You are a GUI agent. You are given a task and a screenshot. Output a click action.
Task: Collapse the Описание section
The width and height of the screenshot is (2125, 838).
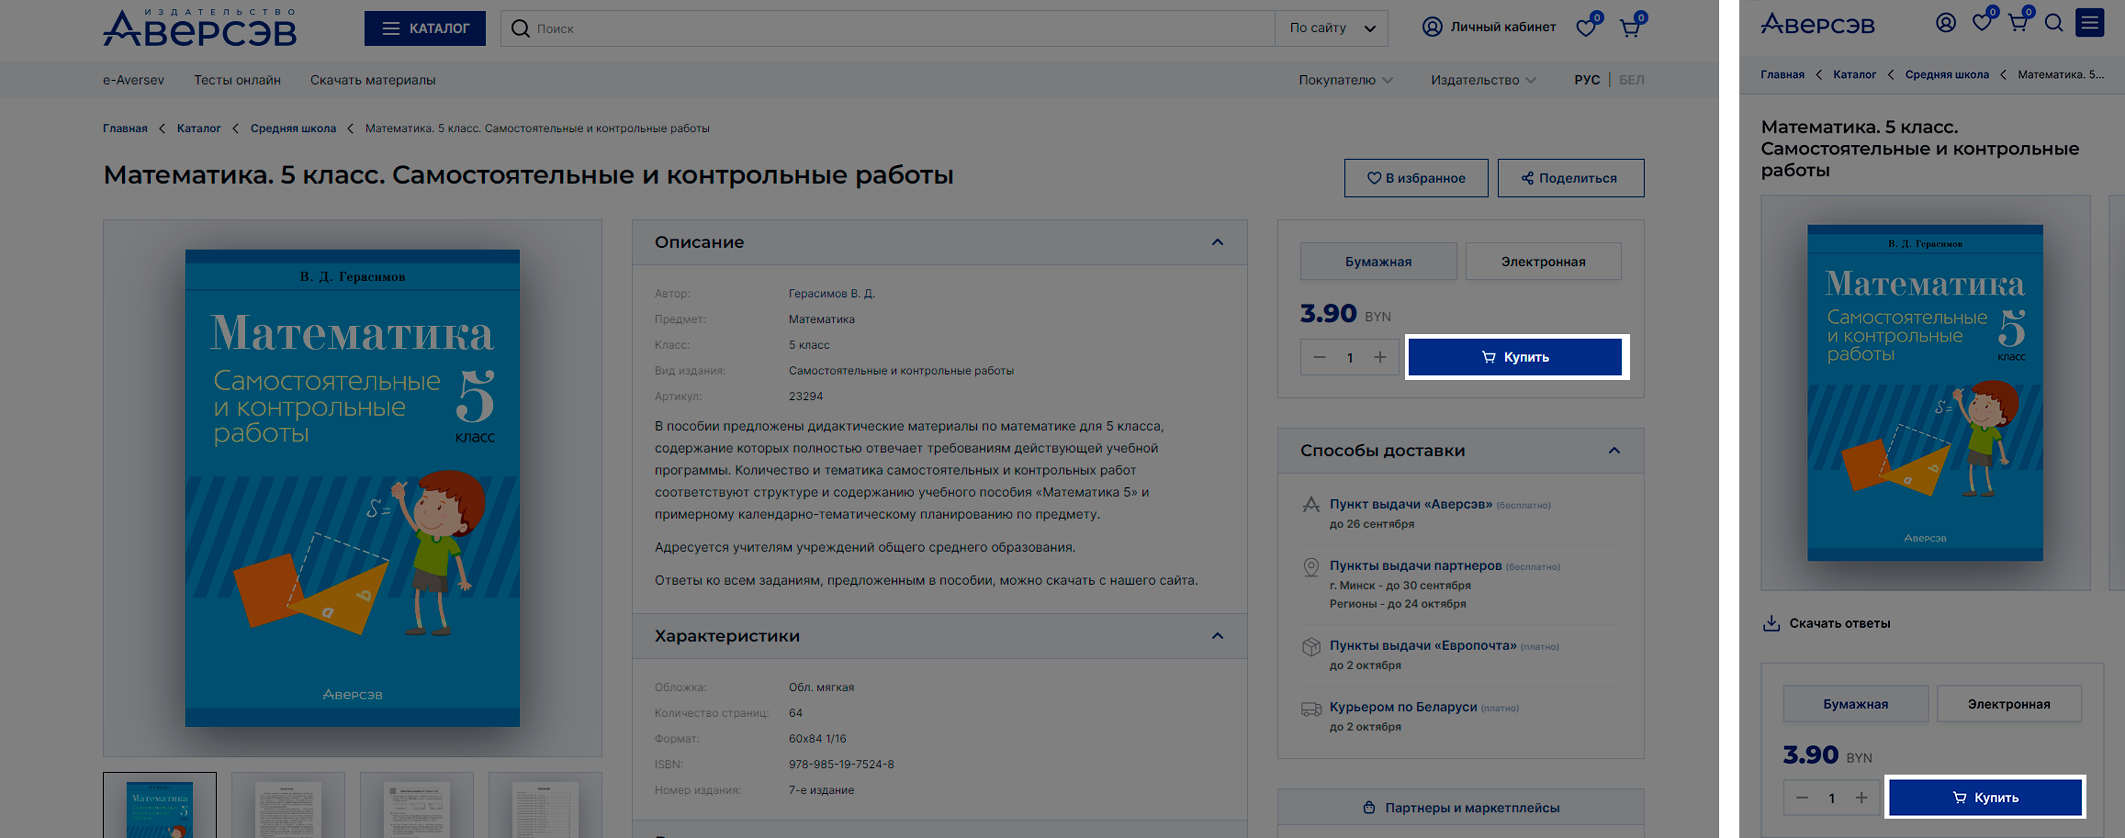(1217, 242)
